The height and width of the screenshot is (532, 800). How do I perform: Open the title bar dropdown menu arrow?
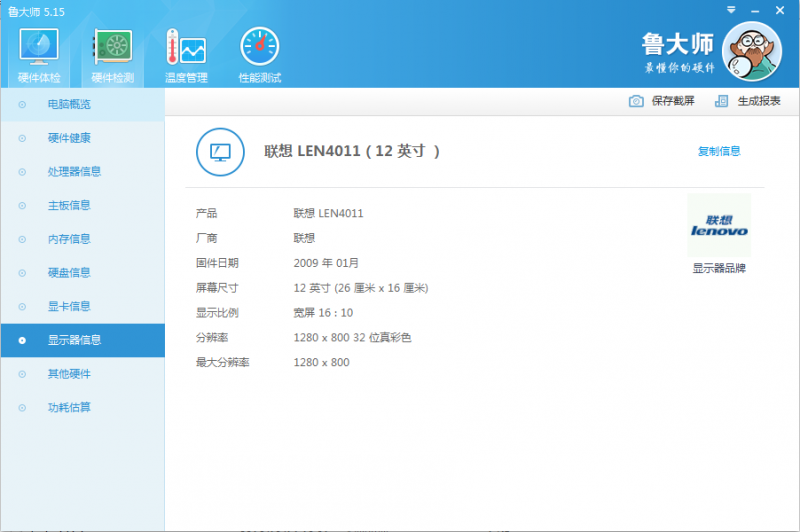[x=731, y=10]
